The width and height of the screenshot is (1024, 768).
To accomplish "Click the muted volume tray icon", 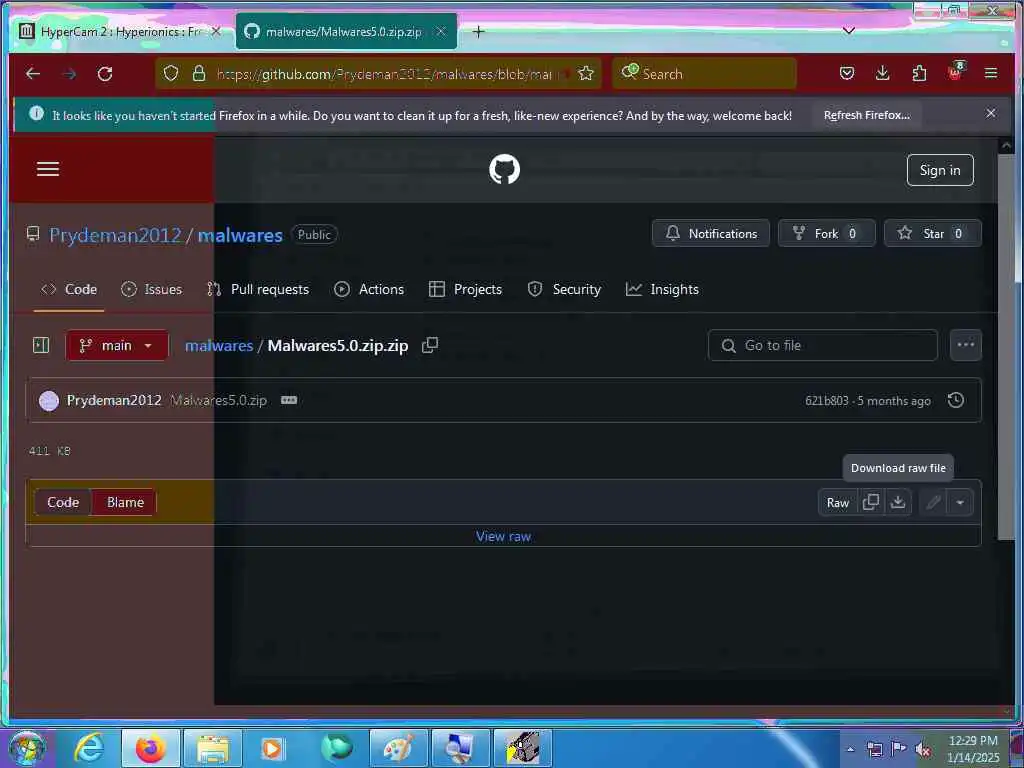I will pyautogui.click(x=922, y=750).
